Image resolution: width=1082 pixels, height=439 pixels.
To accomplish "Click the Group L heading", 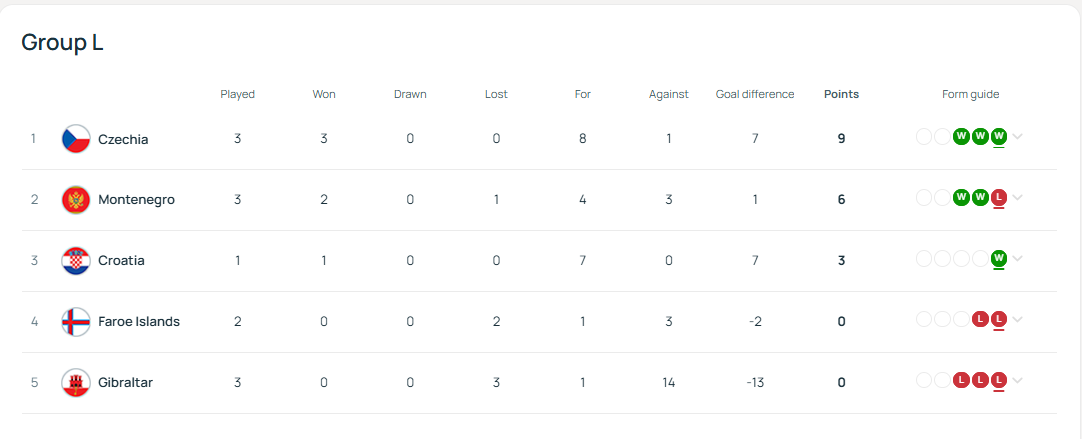I will click(62, 42).
